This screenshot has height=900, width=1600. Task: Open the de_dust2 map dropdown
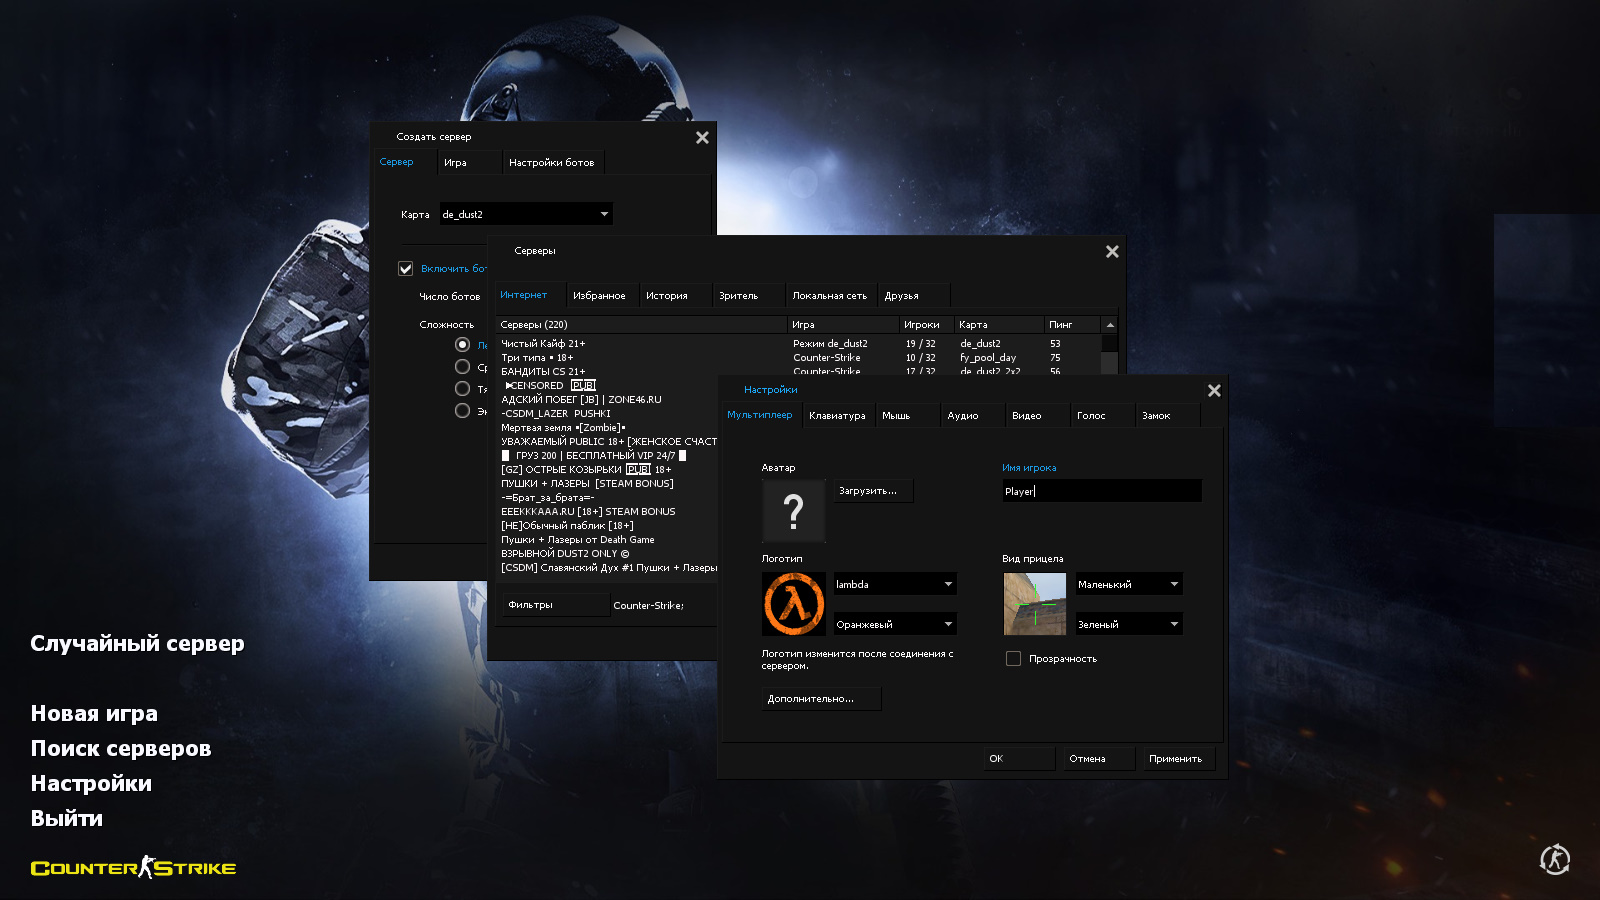(525, 214)
